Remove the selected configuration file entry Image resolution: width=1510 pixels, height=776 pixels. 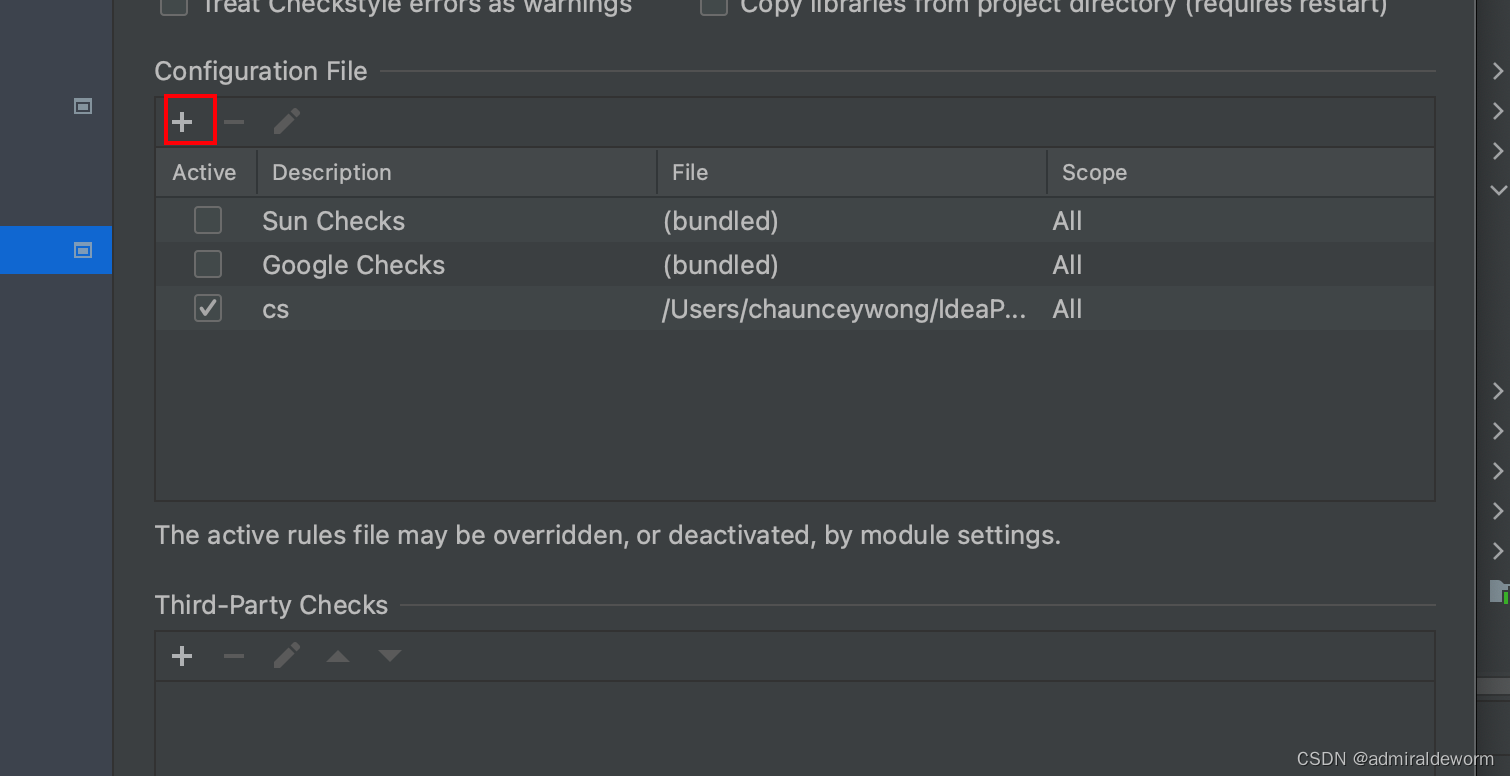coord(234,122)
